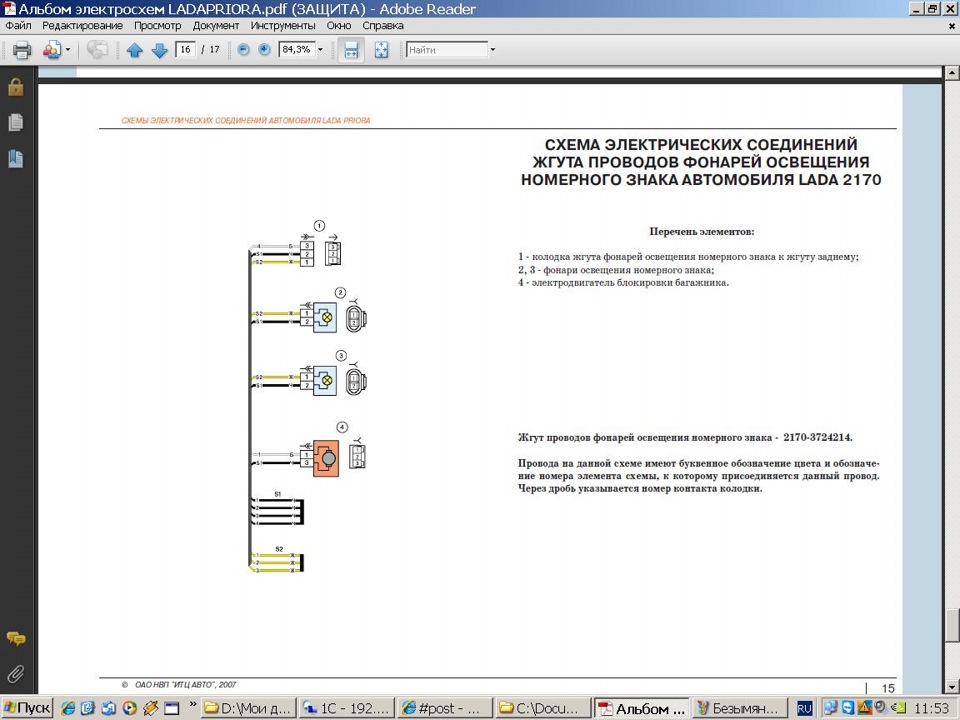Click the Альбом ... Adobe Reader taskbar button

(643, 708)
